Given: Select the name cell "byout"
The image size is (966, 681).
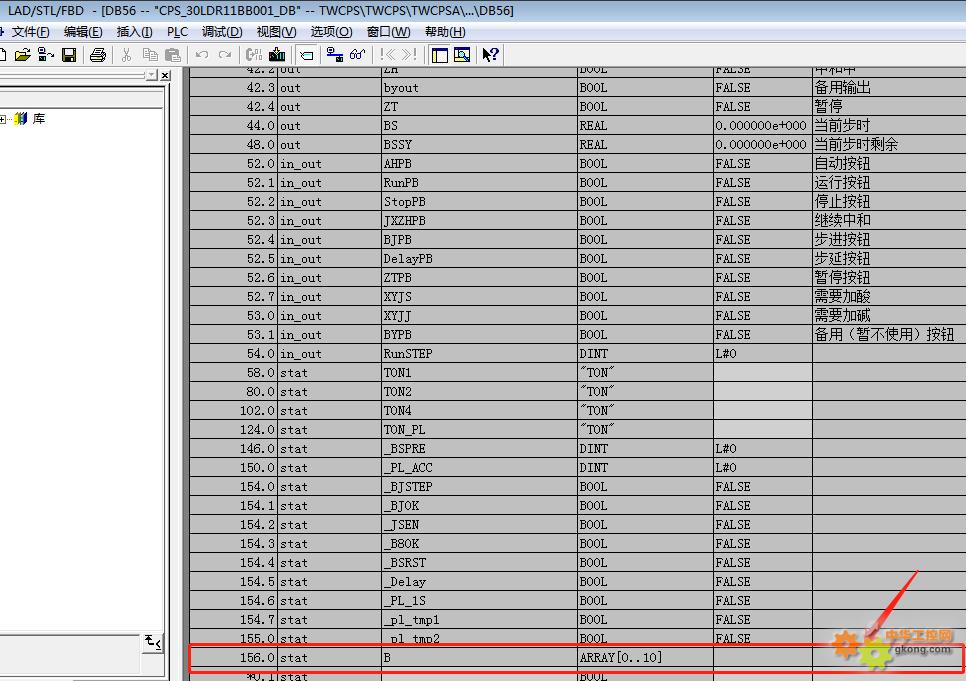Looking at the screenshot, I should (x=479, y=88).
